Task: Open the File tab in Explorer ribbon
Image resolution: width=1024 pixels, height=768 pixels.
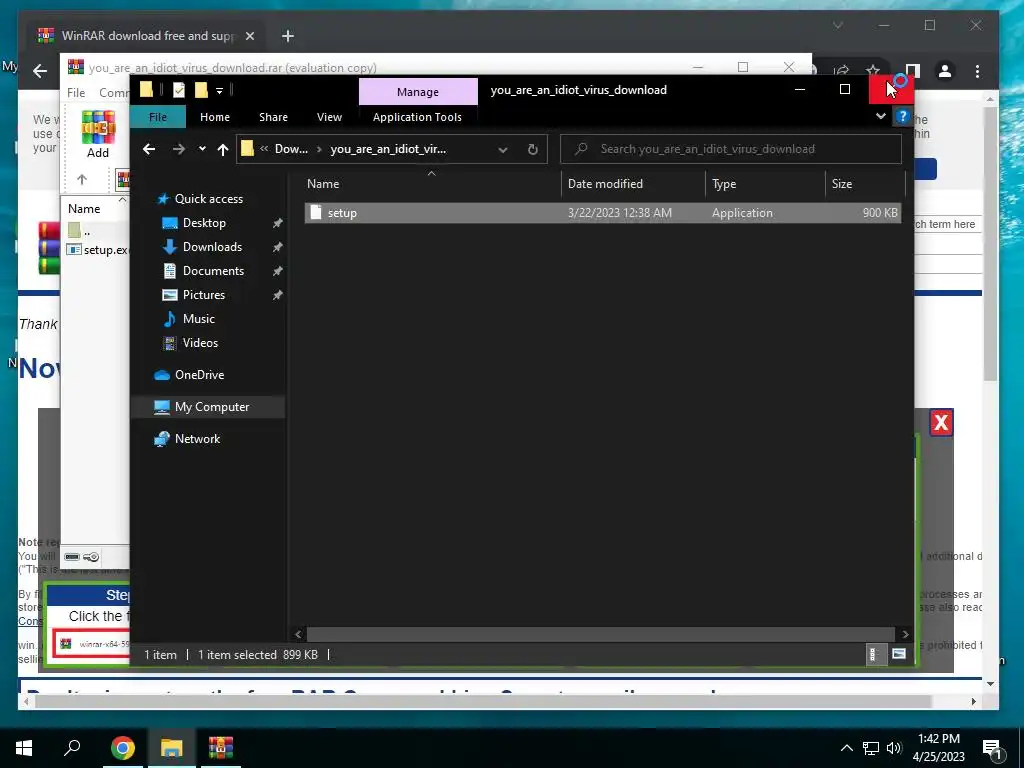Action: [x=158, y=117]
